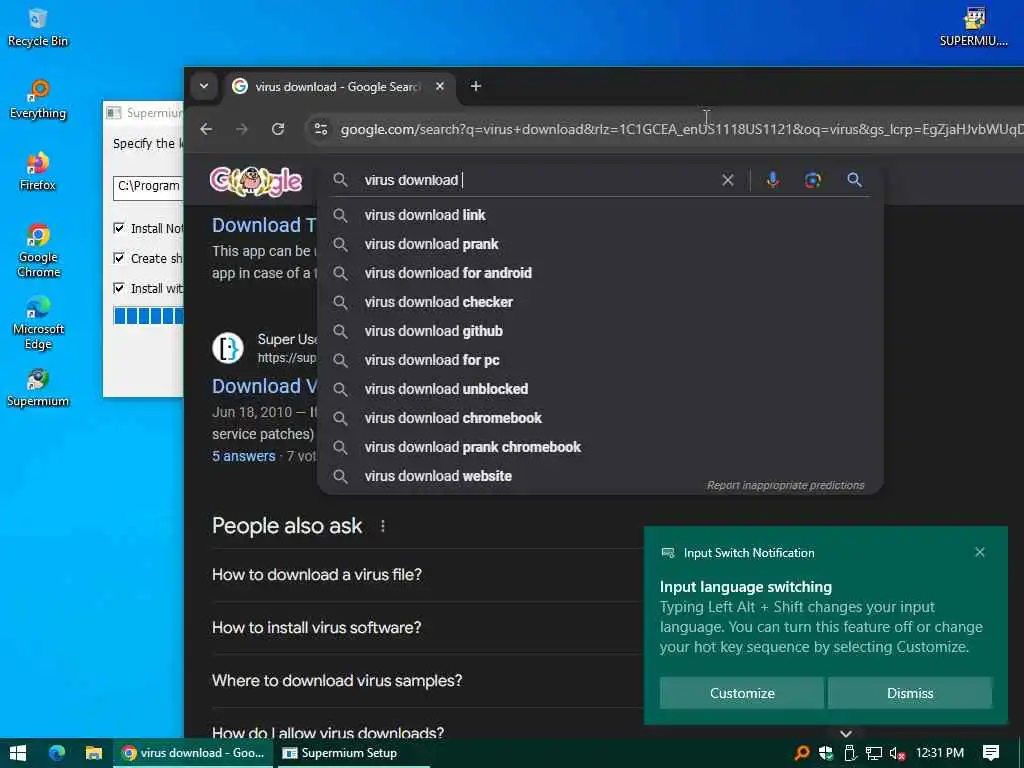Screen dimensions: 1024x768
Task: Expand How to install virus software?
Action: click(x=317, y=628)
